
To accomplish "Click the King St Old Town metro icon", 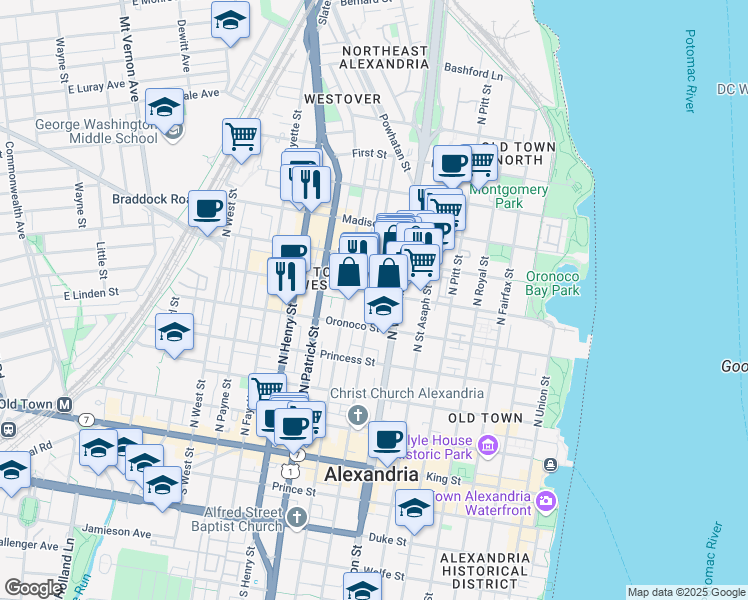I will click(x=65, y=405).
